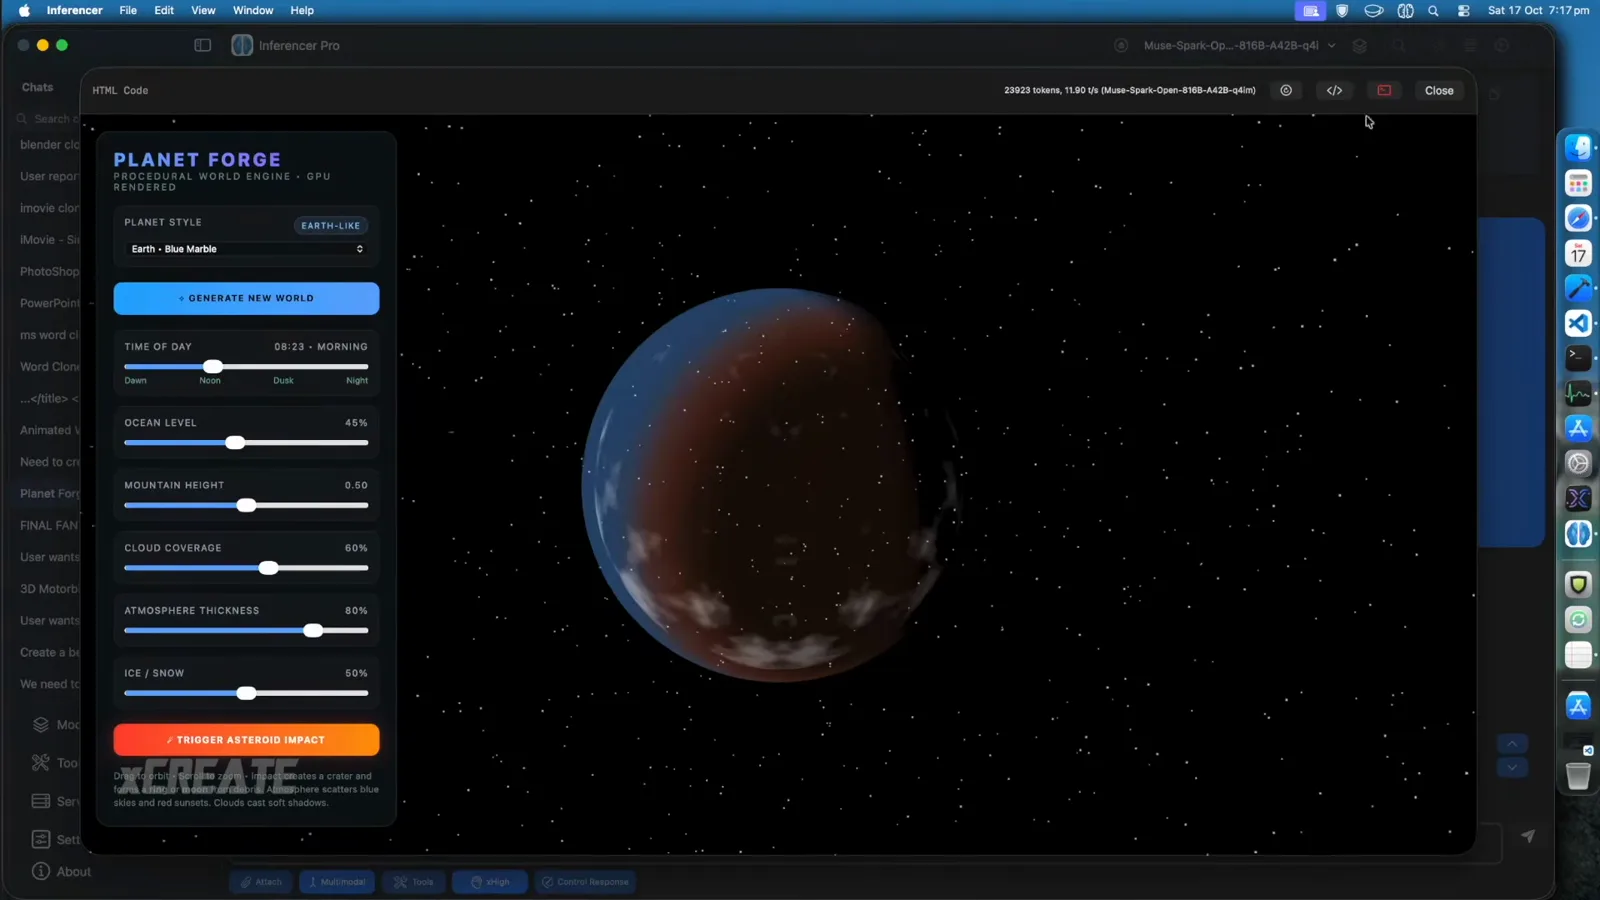The height and width of the screenshot is (900, 1600).
Task: Open Models section icon in sidebar
Action: point(41,725)
